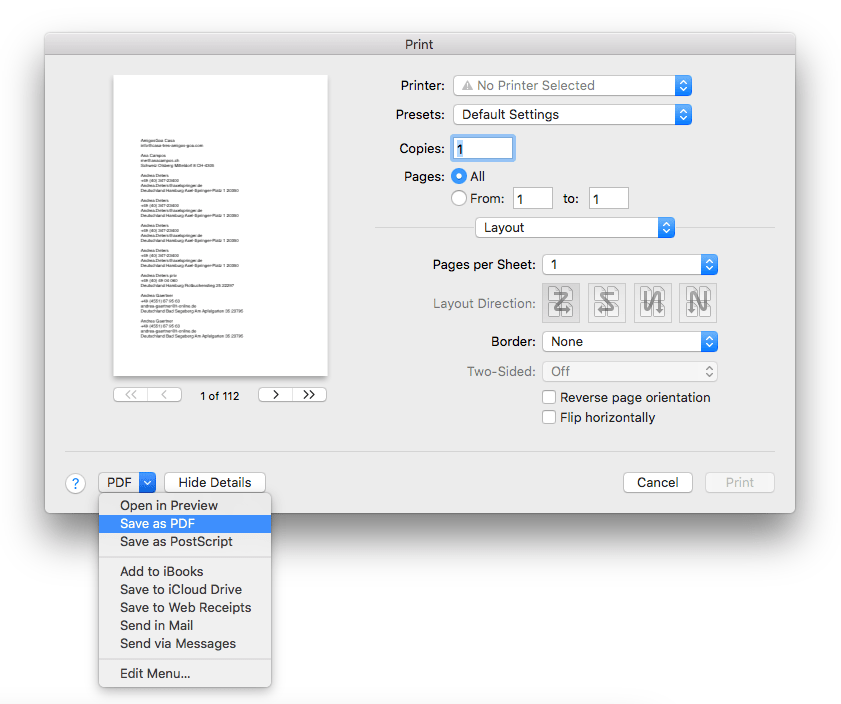Choose the third layout direction pattern
The image size is (841, 704).
coord(652,302)
